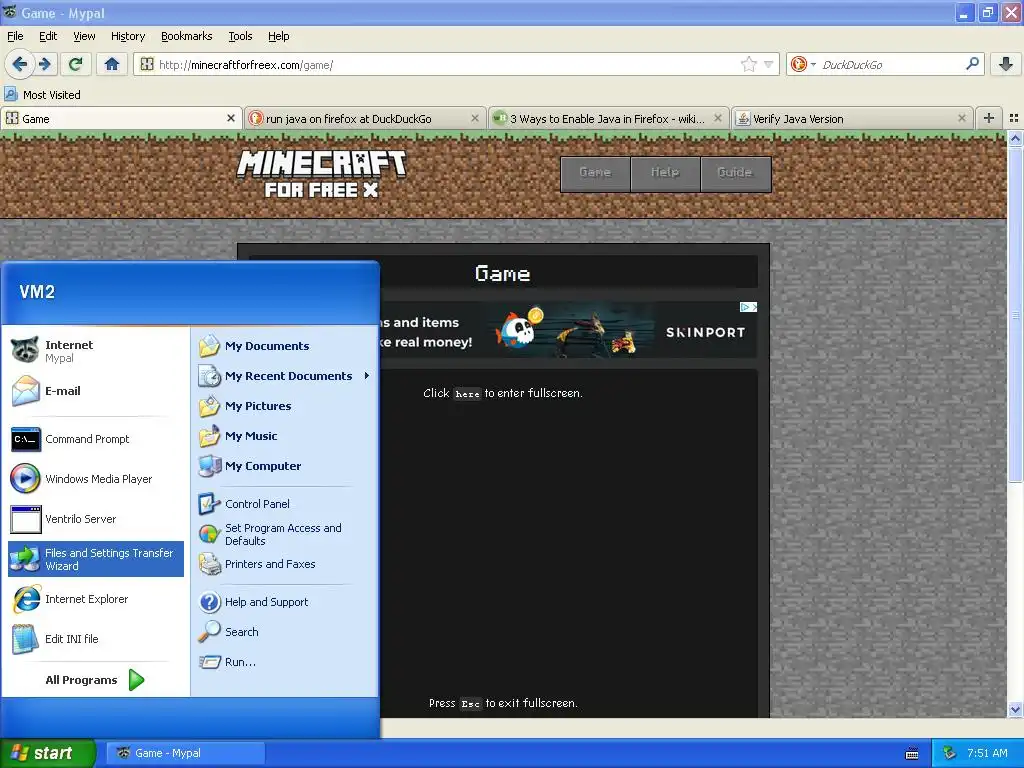Image resolution: width=1024 pixels, height=768 pixels.
Task: Open the on-screen keyboard tray icon
Action: [x=912, y=754]
